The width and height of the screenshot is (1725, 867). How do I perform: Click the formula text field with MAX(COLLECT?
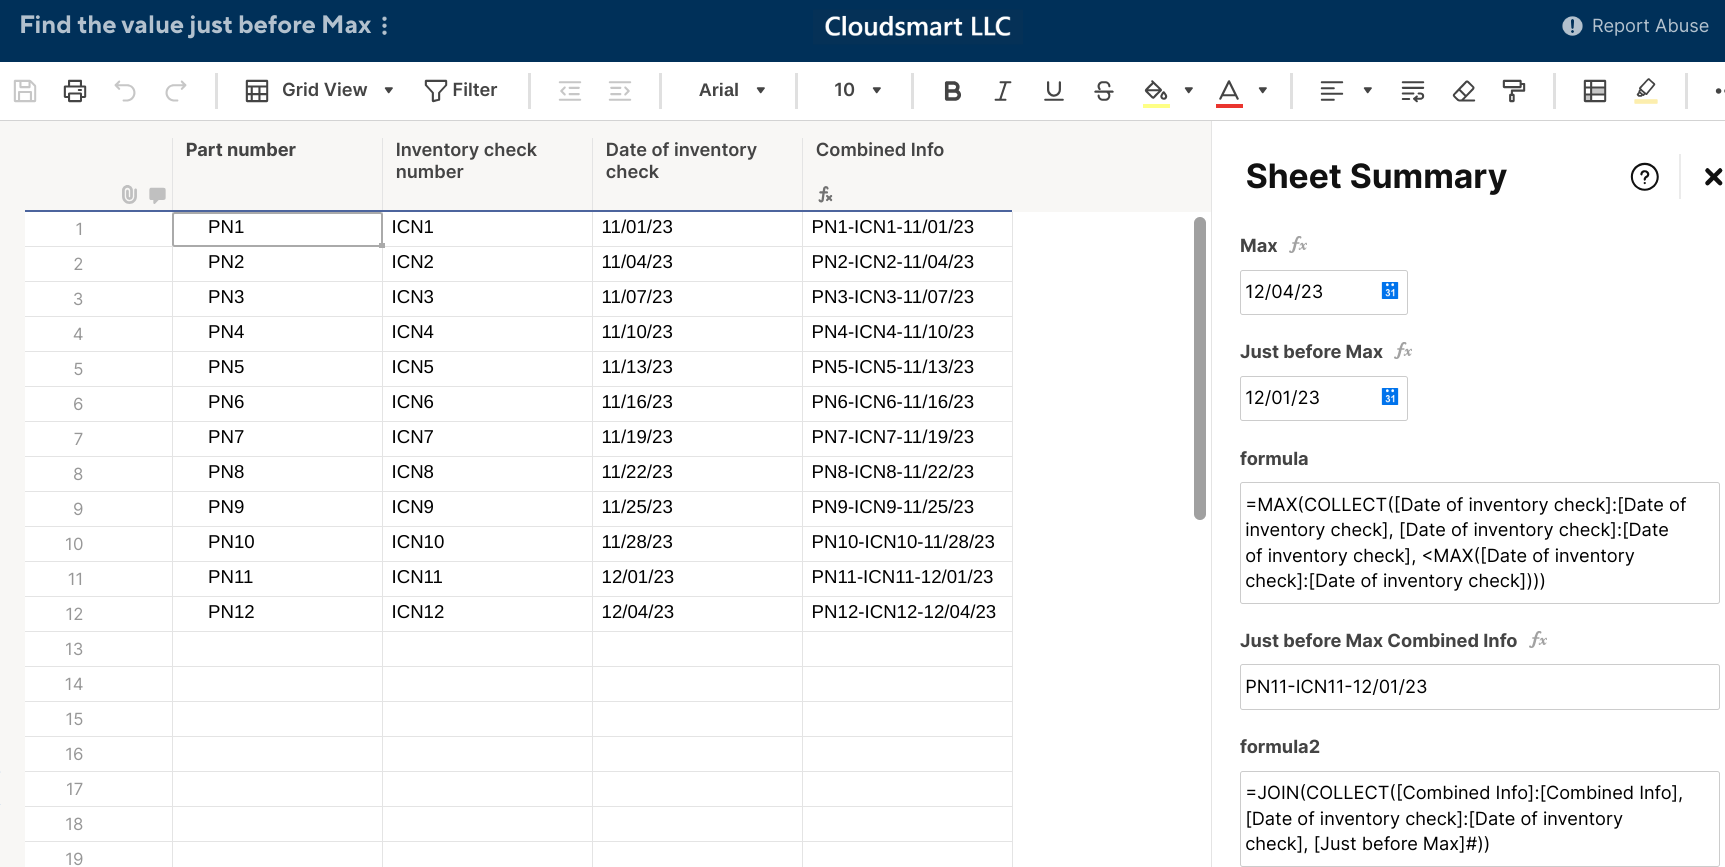click(x=1479, y=543)
